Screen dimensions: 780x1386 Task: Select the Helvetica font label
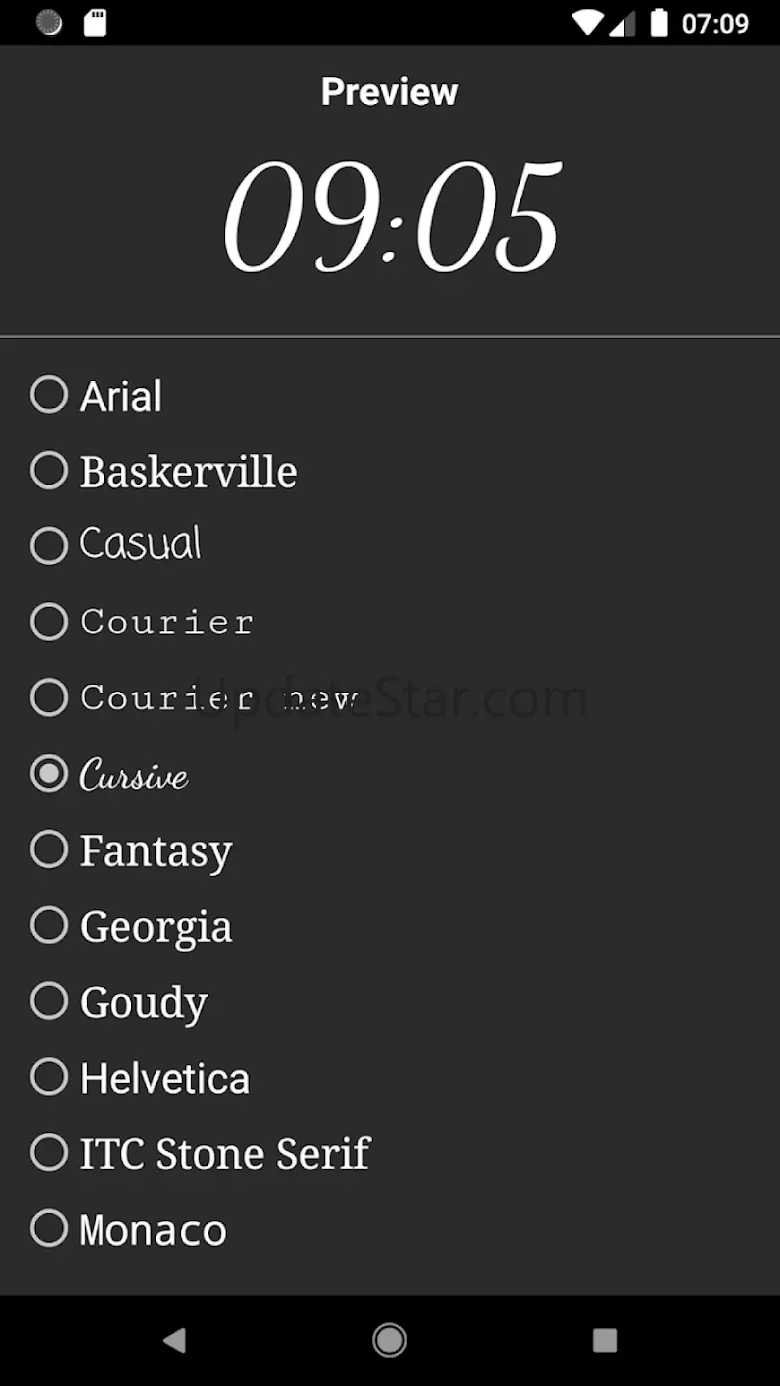pos(165,1078)
